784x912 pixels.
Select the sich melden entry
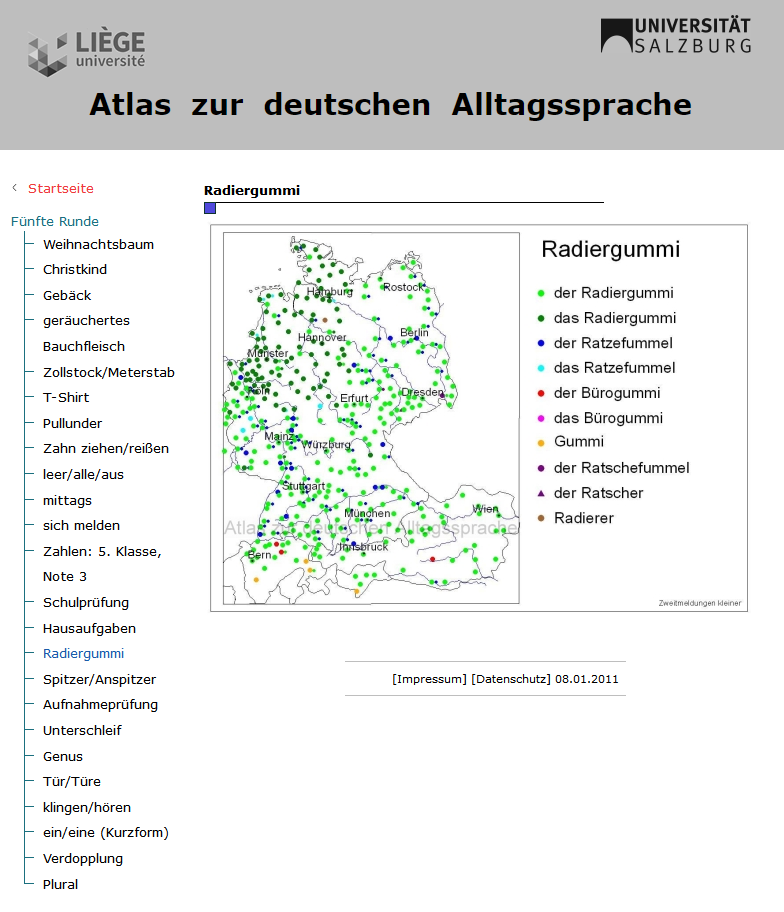81,525
